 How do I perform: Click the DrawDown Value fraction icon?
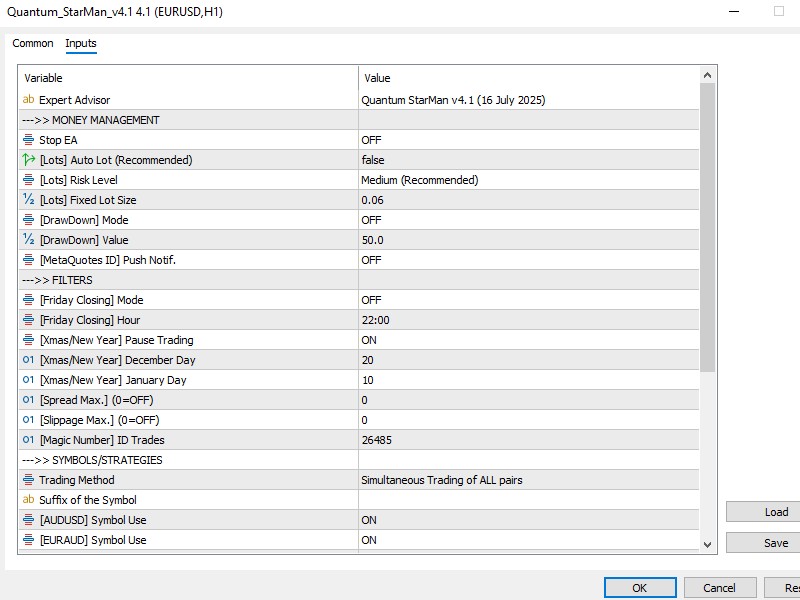[28, 240]
